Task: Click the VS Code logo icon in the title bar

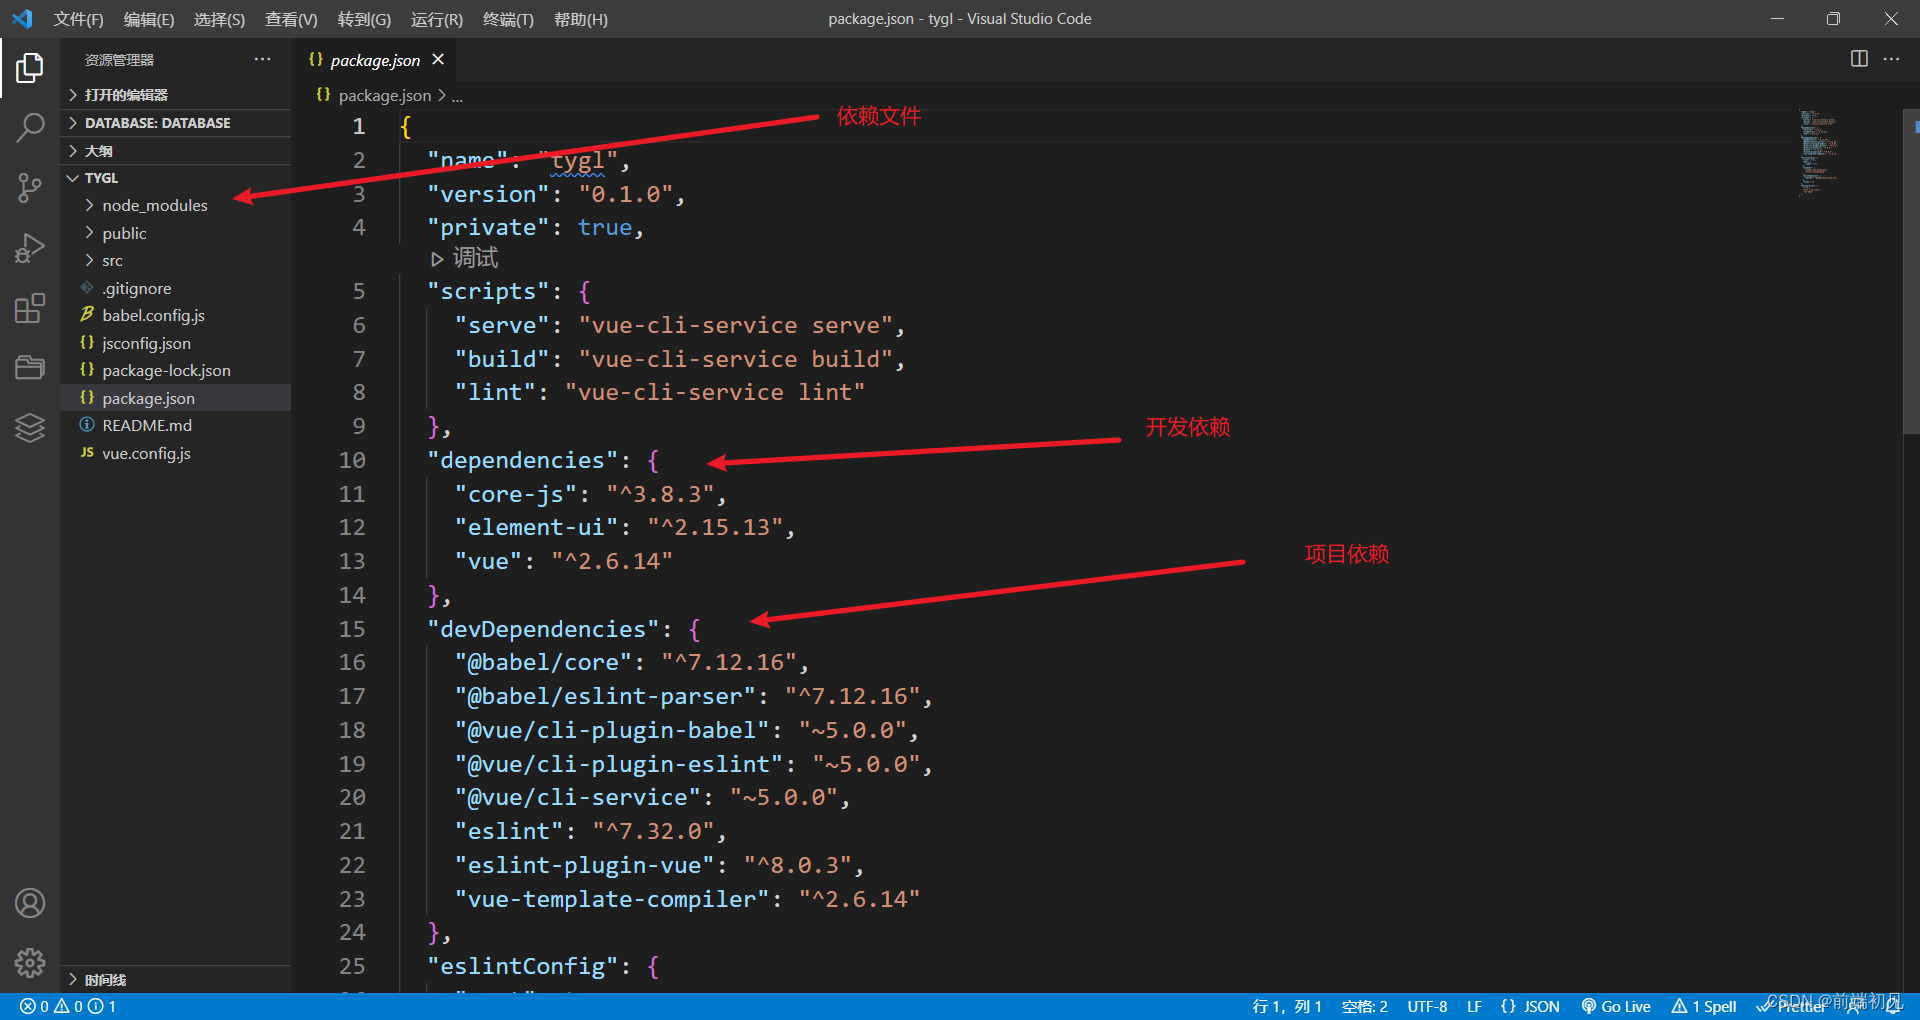Action: (22, 19)
